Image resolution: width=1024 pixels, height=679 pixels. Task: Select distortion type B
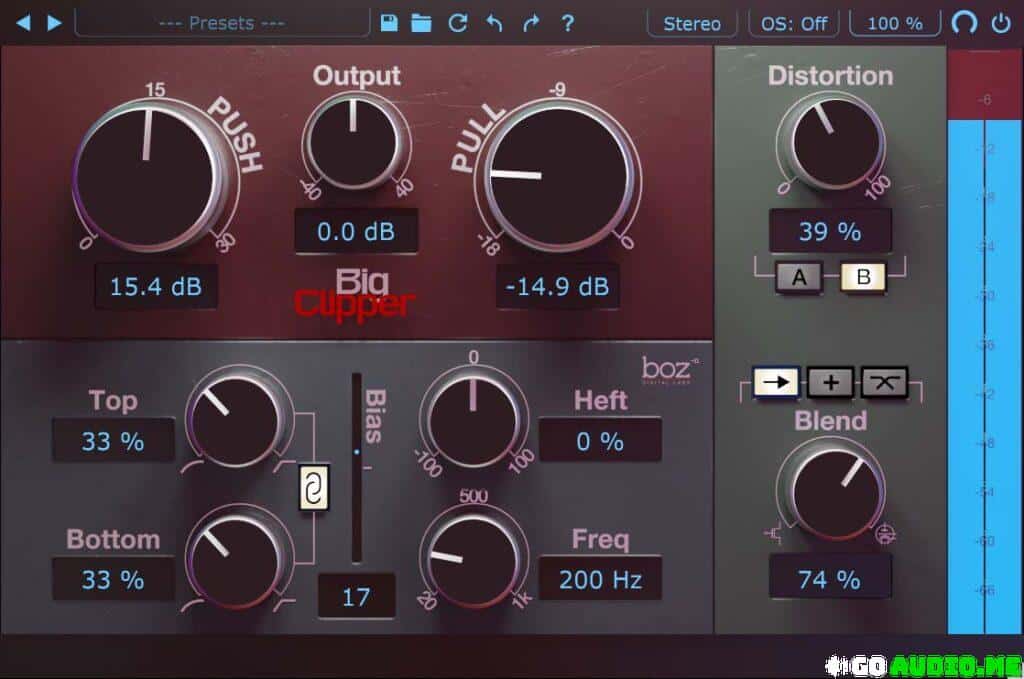click(x=863, y=277)
